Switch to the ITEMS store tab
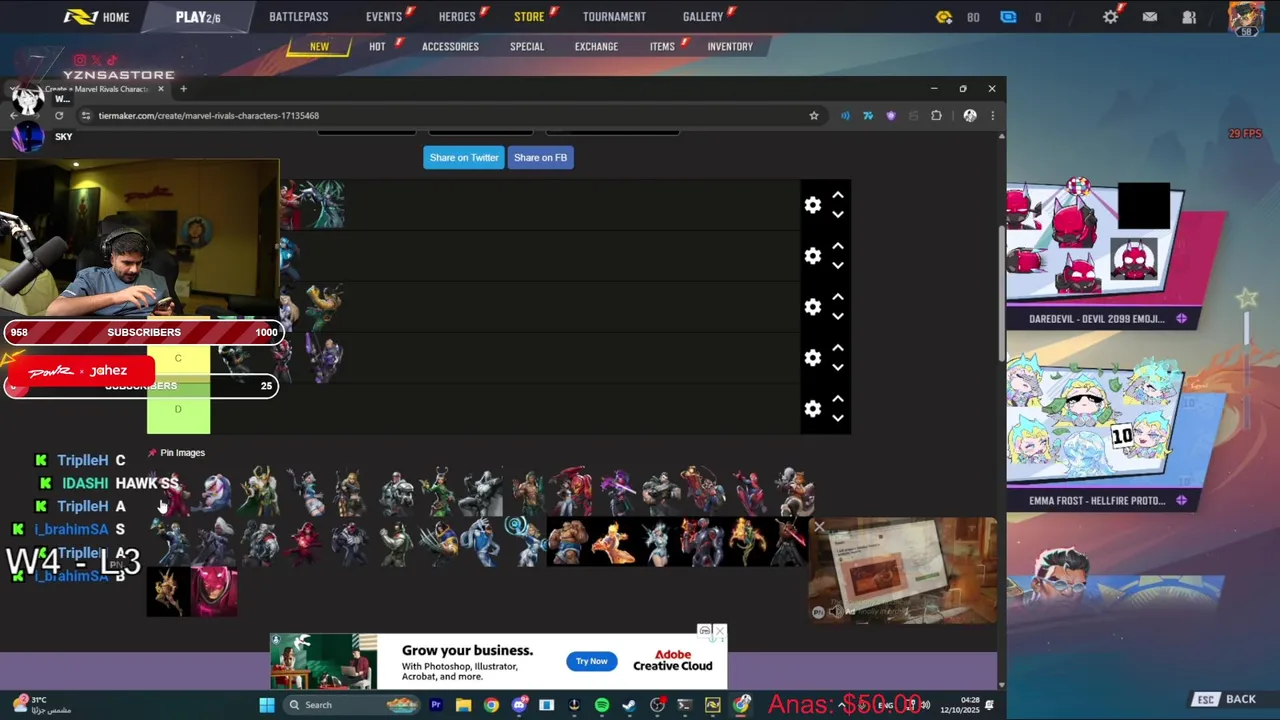 (662, 47)
